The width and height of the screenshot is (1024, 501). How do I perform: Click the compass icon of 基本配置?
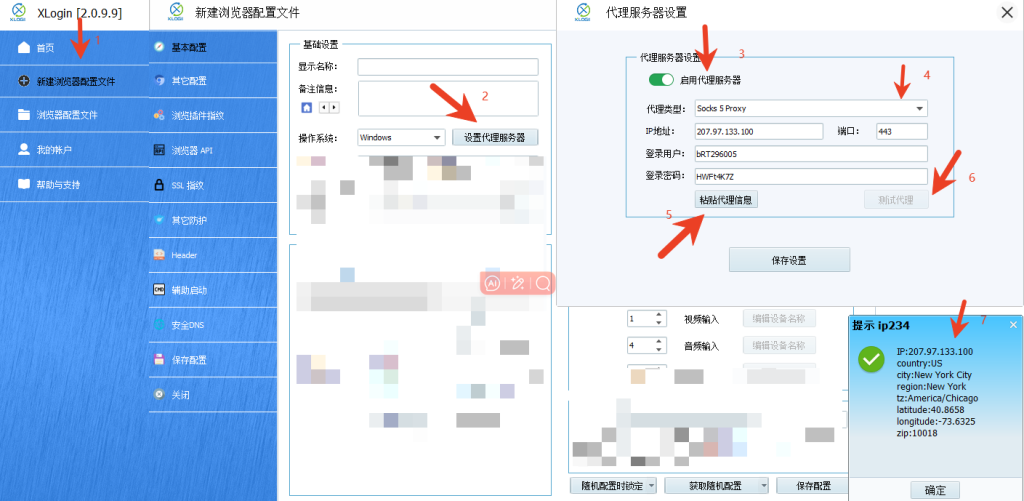pos(159,47)
